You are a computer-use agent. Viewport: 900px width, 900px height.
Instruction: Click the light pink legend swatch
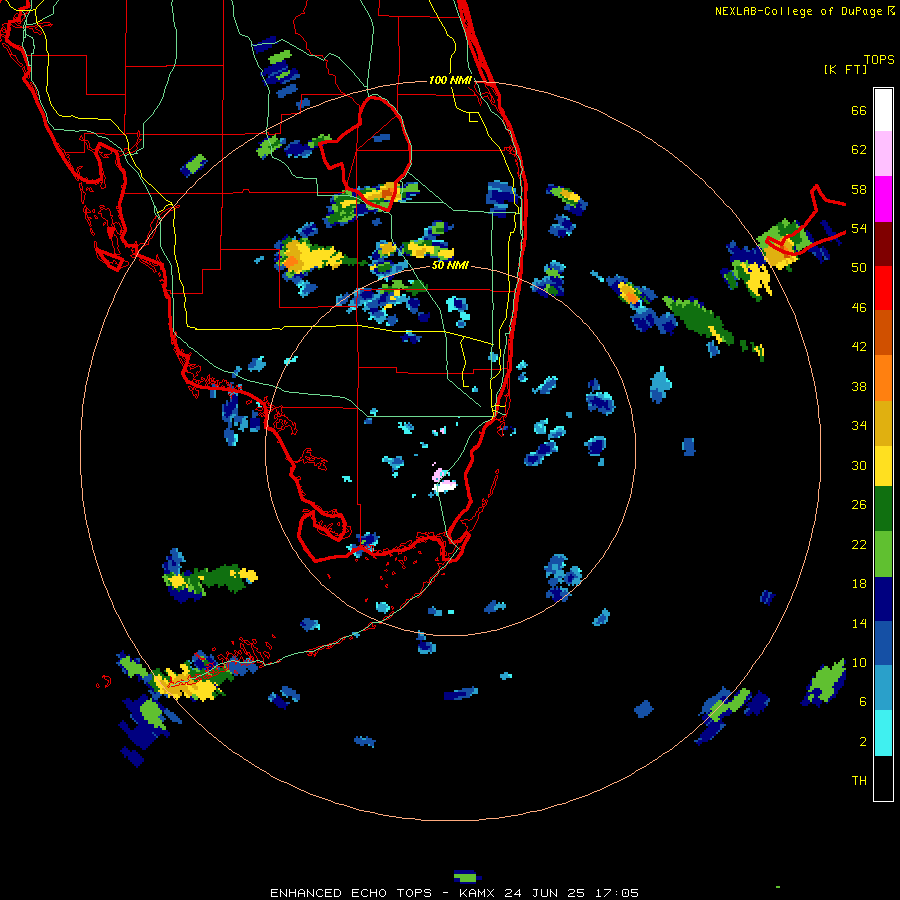[883, 154]
